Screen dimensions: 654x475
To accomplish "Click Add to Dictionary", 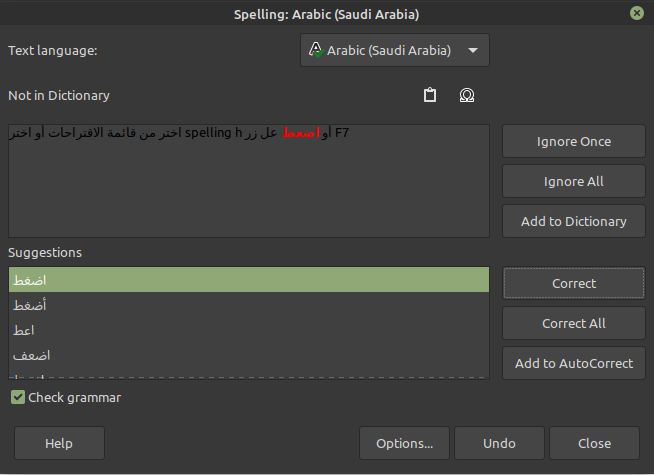I will click(x=573, y=221).
